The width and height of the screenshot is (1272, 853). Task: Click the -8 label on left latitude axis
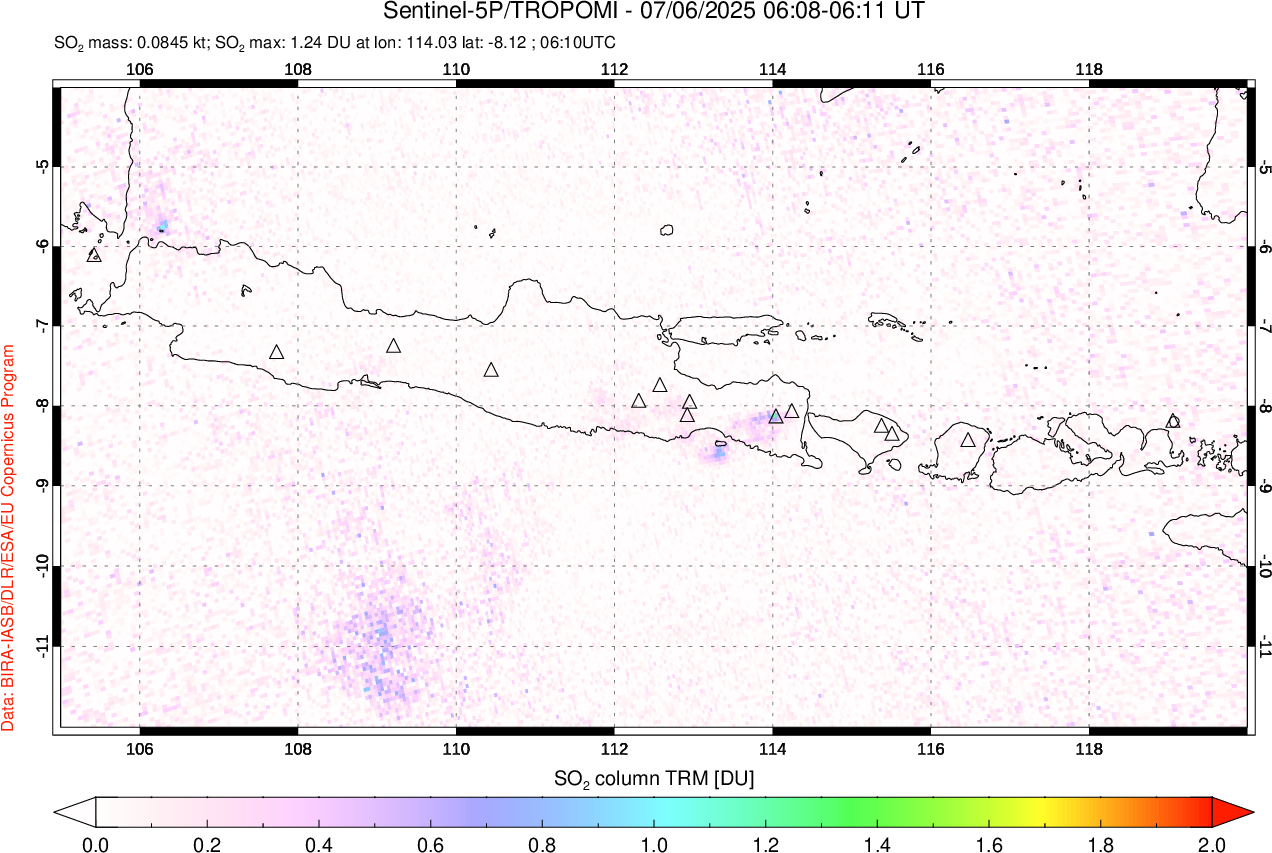(43, 406)
